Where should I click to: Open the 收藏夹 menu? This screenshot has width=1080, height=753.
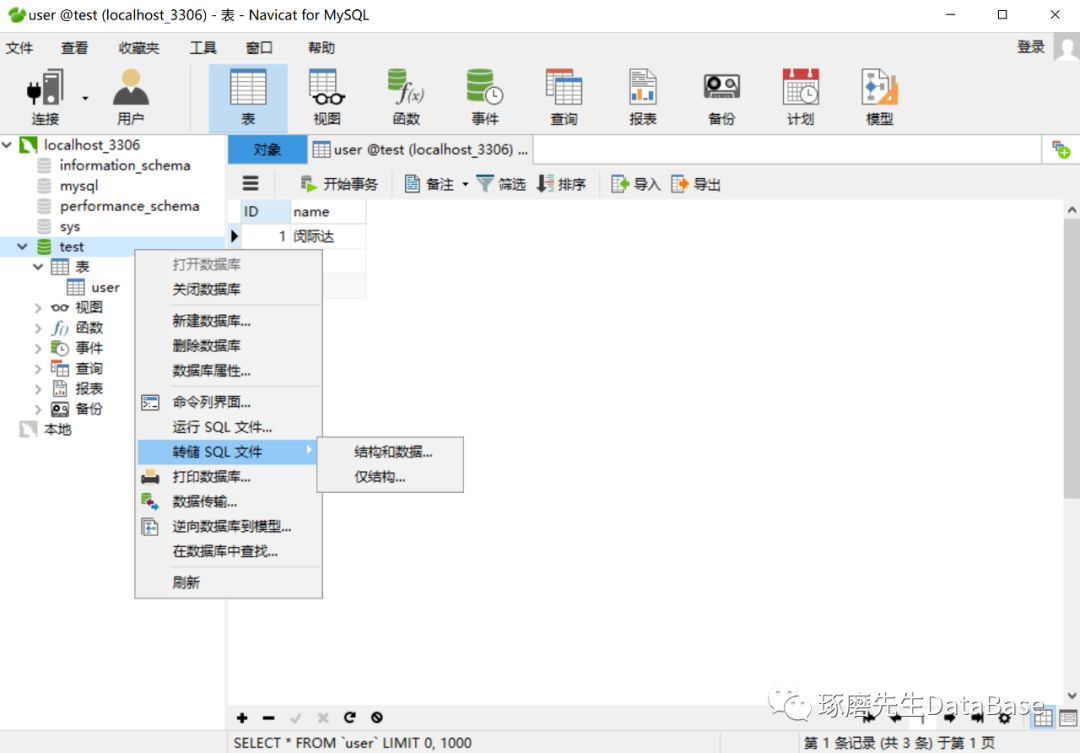click(138, 48)
